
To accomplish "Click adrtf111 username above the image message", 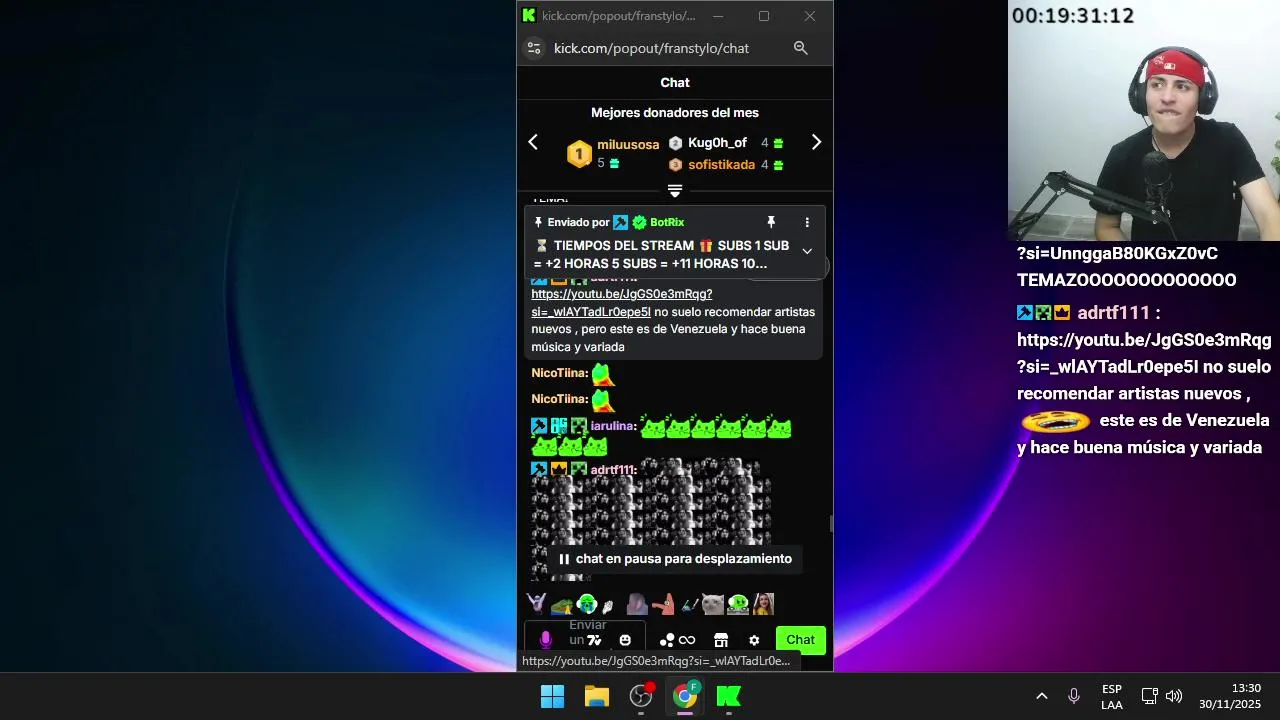I will click(613, 470).
